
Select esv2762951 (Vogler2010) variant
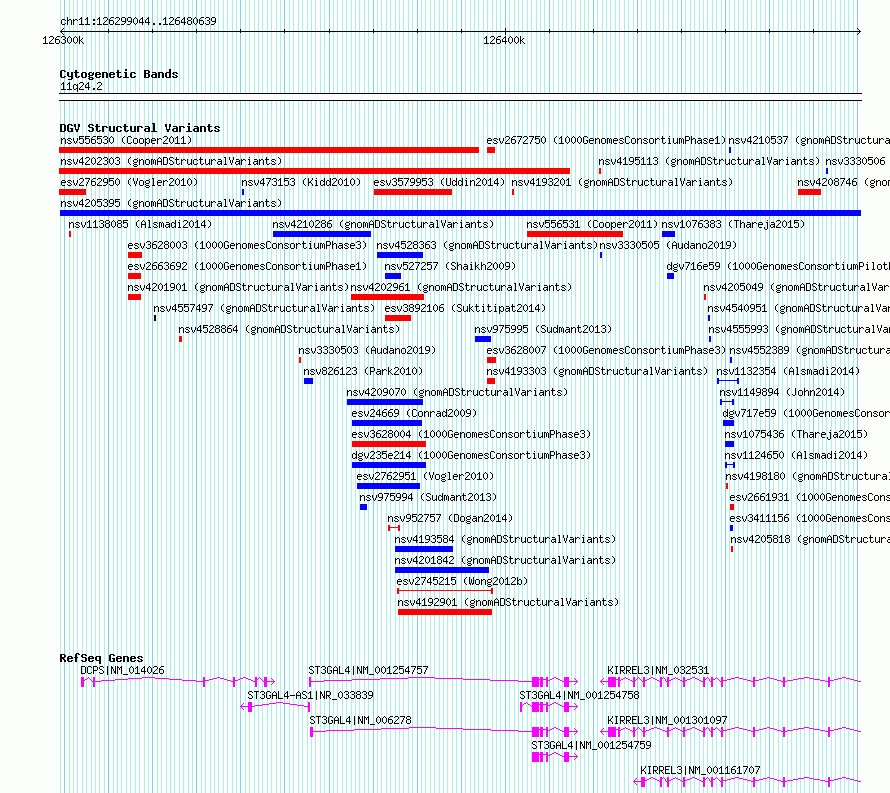point(425,476)
